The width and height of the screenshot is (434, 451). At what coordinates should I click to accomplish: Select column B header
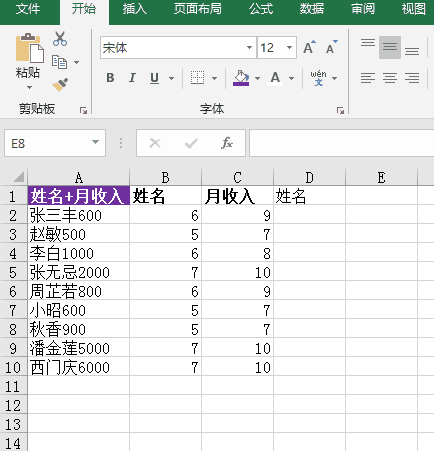(165, 178)
